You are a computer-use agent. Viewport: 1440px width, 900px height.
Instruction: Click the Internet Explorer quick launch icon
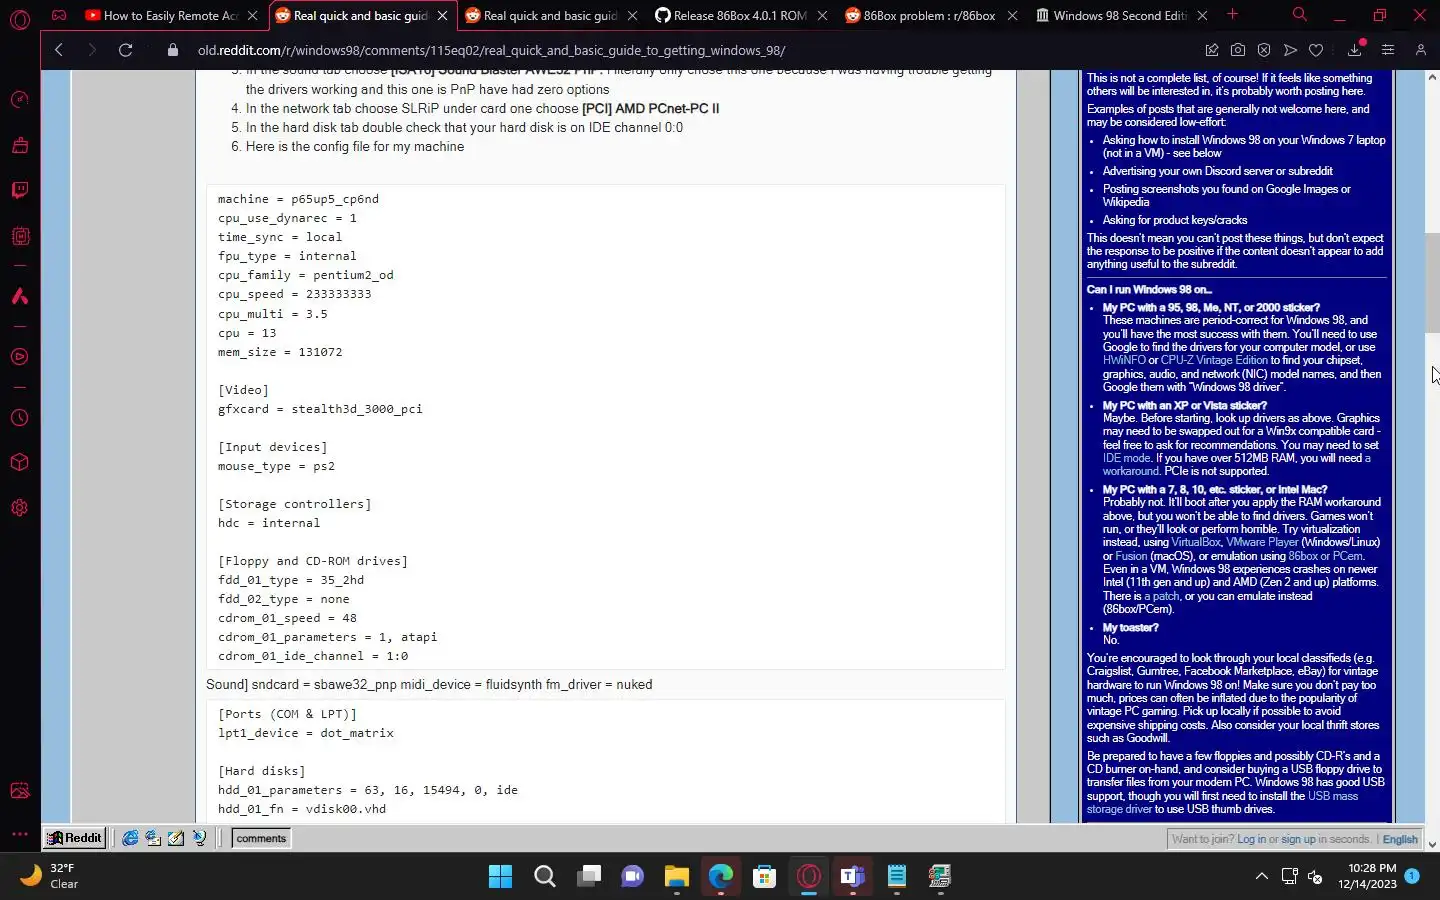130,838
